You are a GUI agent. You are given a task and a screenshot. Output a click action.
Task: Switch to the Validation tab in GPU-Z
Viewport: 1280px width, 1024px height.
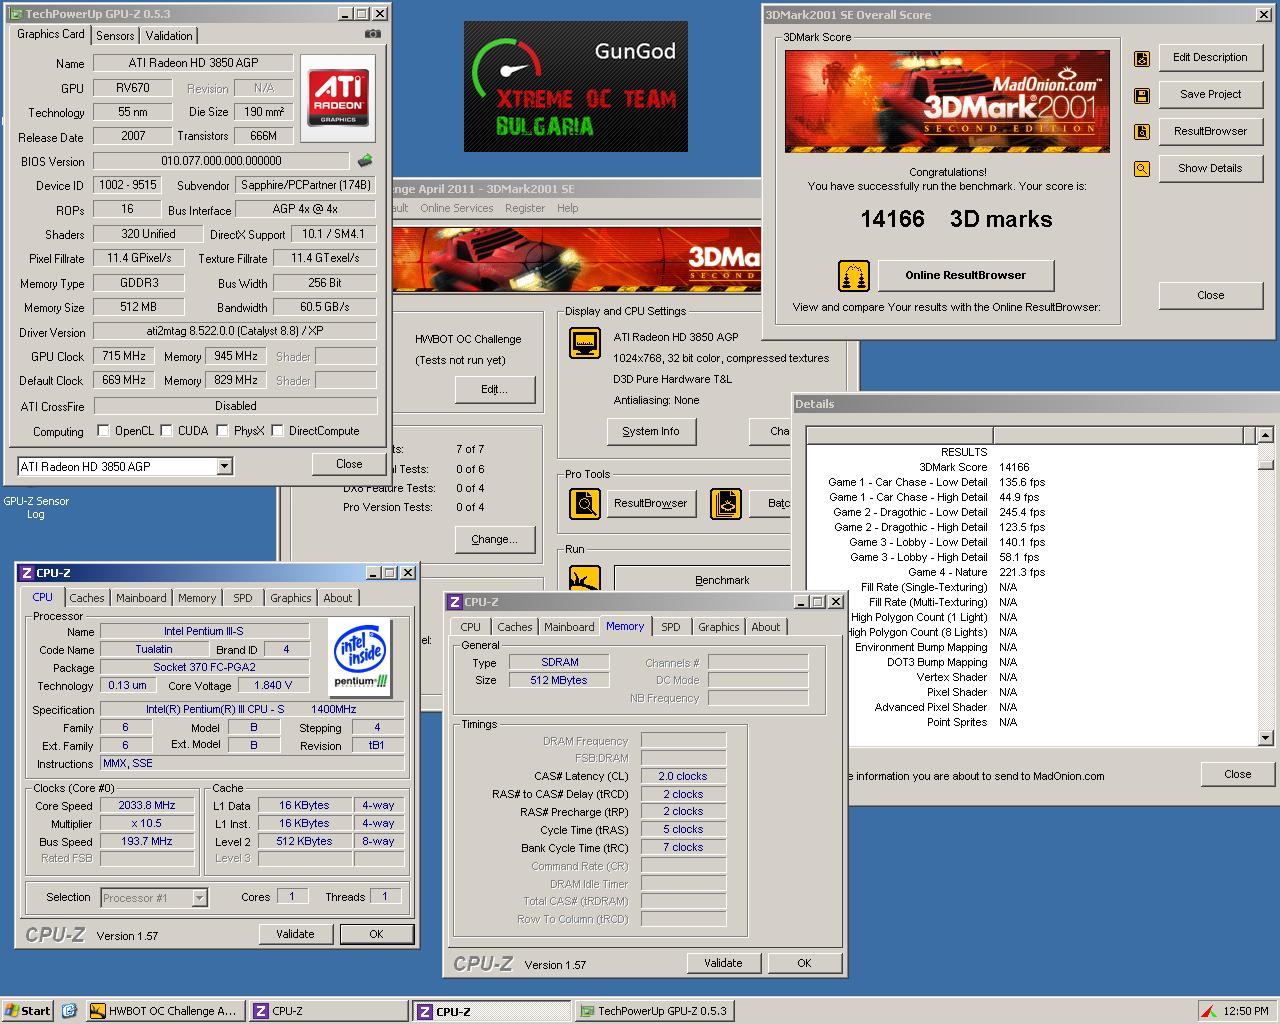pyautogui.click(x=169, y=35)
